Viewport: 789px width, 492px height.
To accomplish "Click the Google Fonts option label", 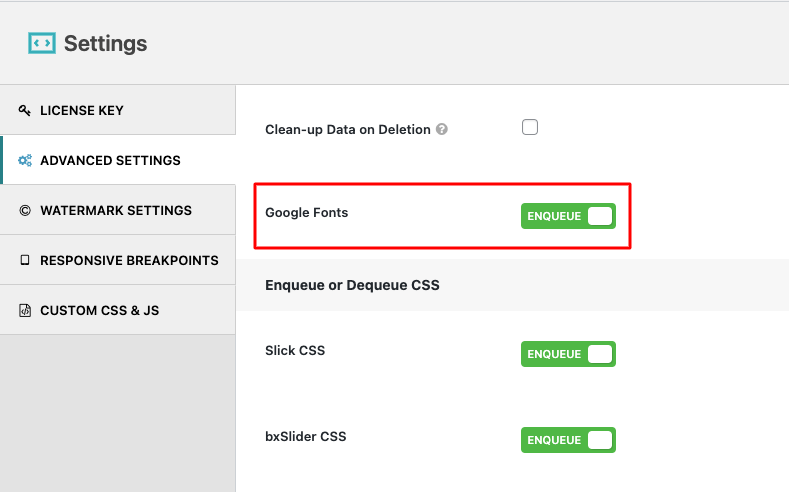I will 306,212.
